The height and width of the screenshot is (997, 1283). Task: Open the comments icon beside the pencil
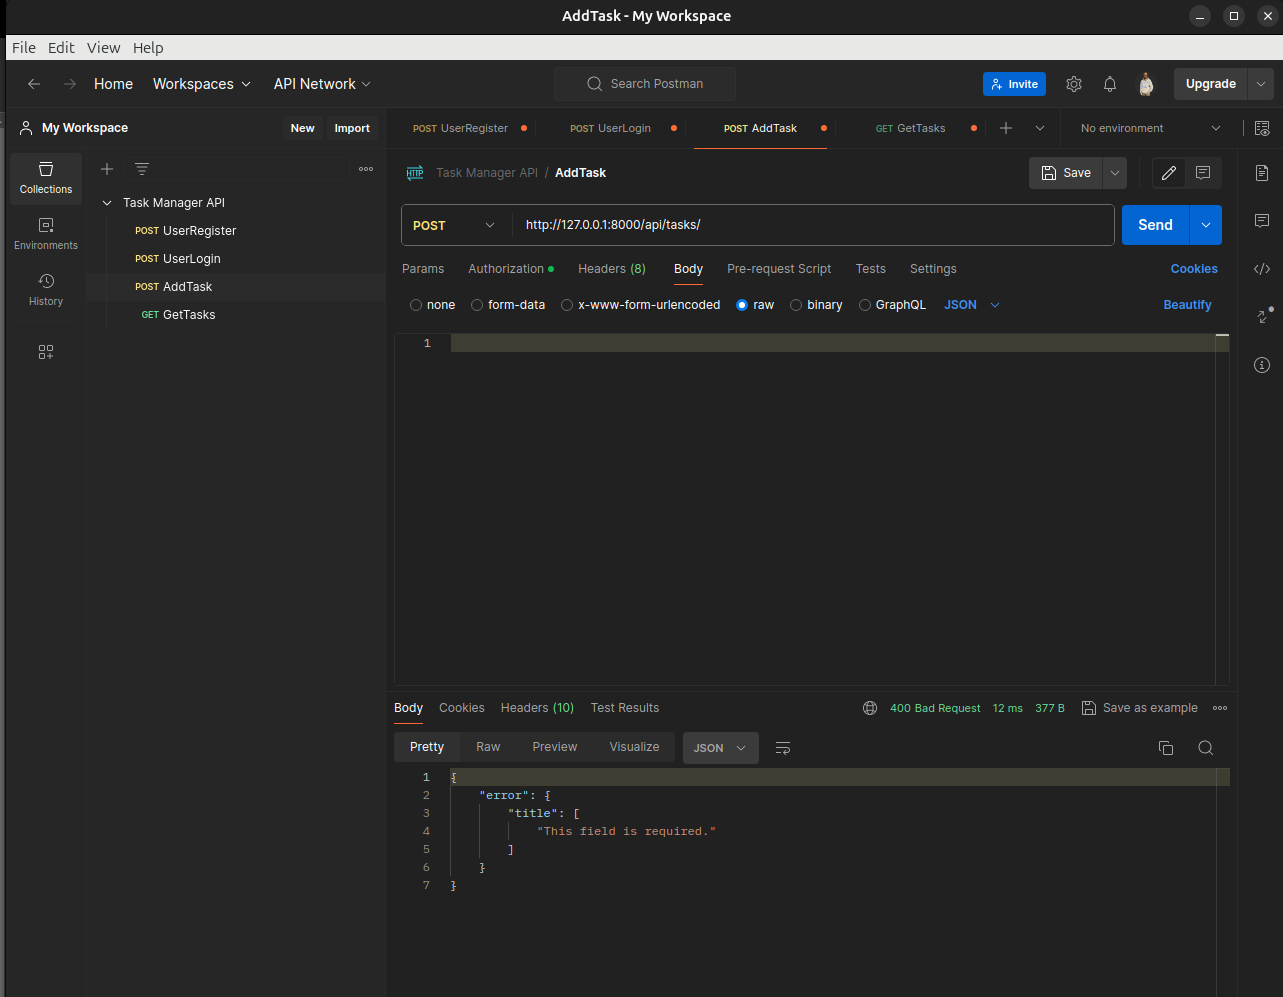pos(1203,173)
